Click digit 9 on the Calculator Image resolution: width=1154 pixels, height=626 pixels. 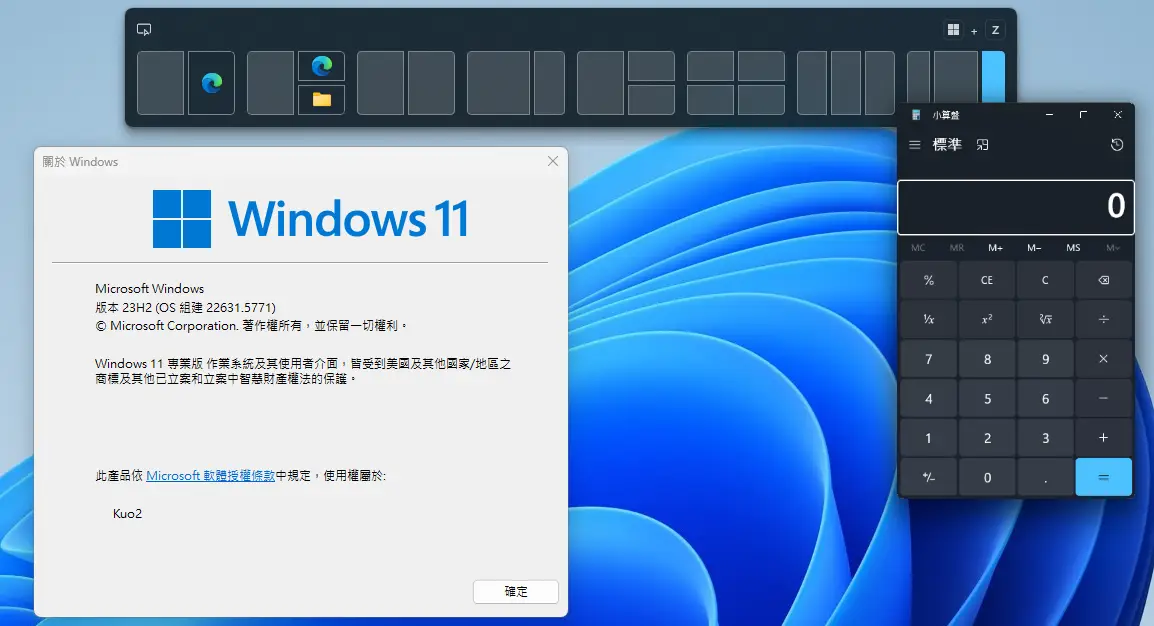[x=1045, y=359]
